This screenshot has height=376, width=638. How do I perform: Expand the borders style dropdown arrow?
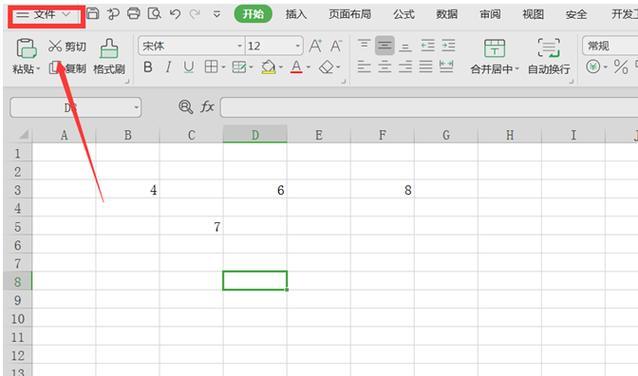(x=223, y=67)
